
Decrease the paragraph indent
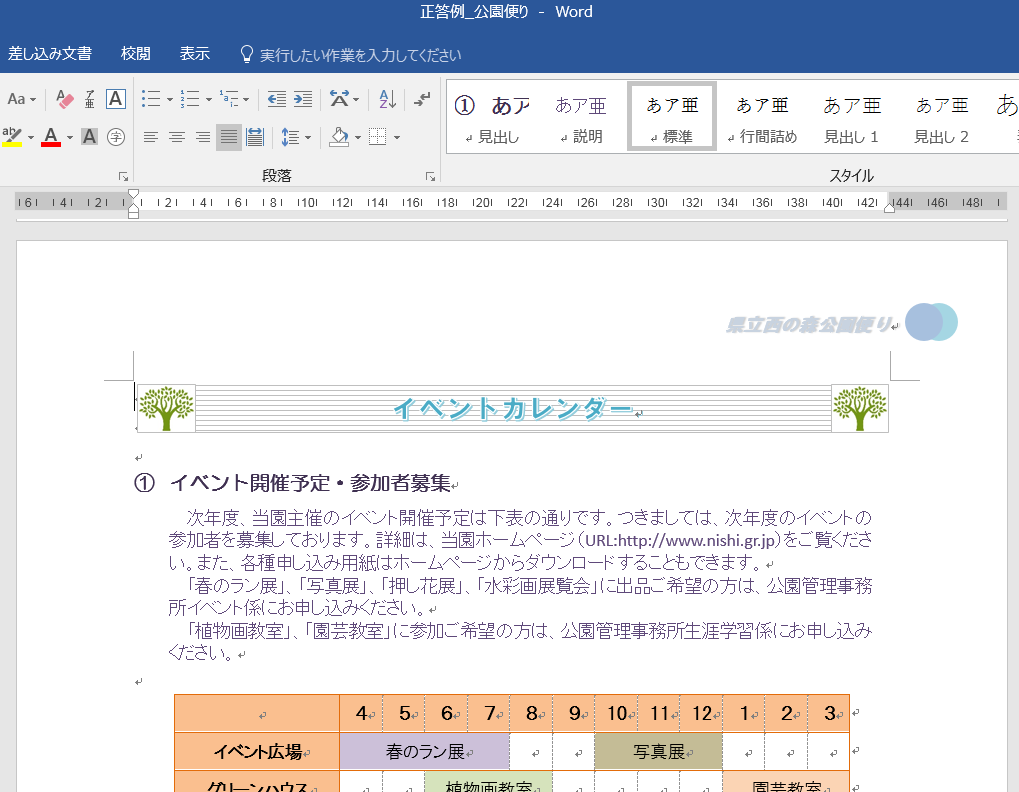click(x=276, y=99)
